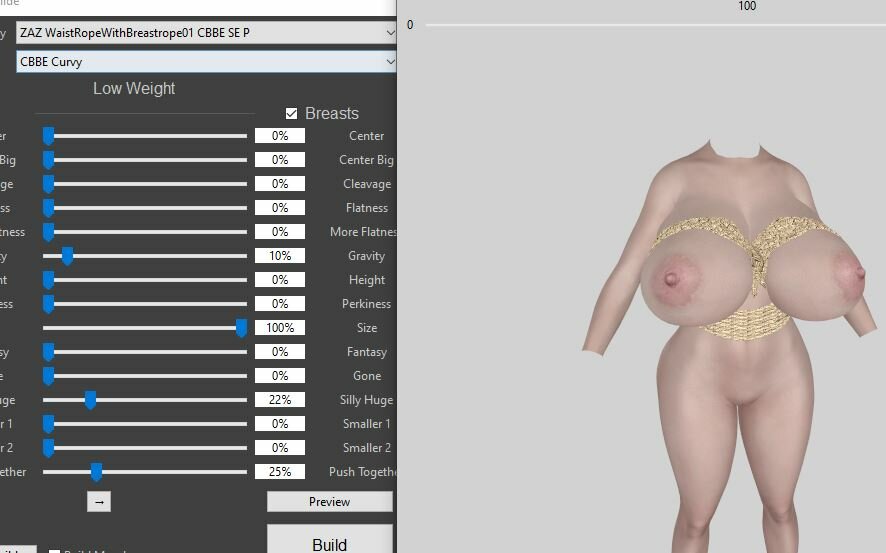Click the Center value field showing 0%
The width and height of the screenshot is (886, 553).
point(280,136)
